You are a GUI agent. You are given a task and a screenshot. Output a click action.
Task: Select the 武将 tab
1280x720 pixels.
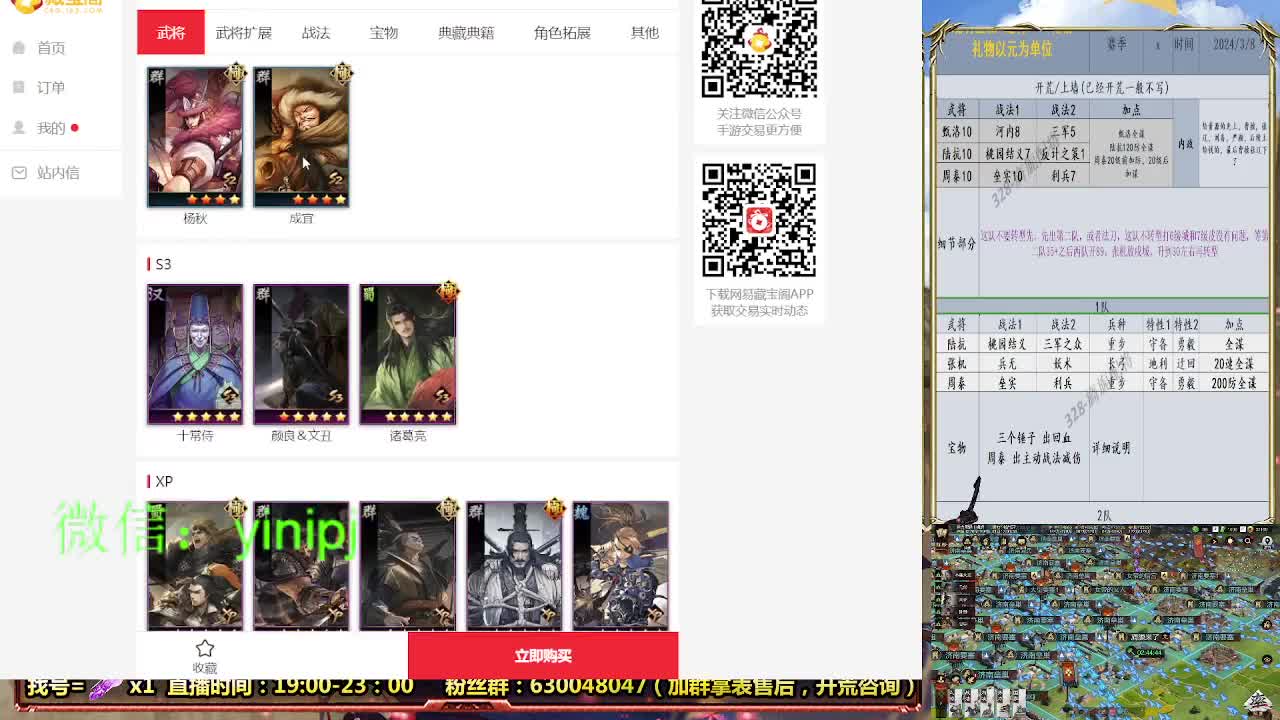pyautogui.click(x=171, y=33)
